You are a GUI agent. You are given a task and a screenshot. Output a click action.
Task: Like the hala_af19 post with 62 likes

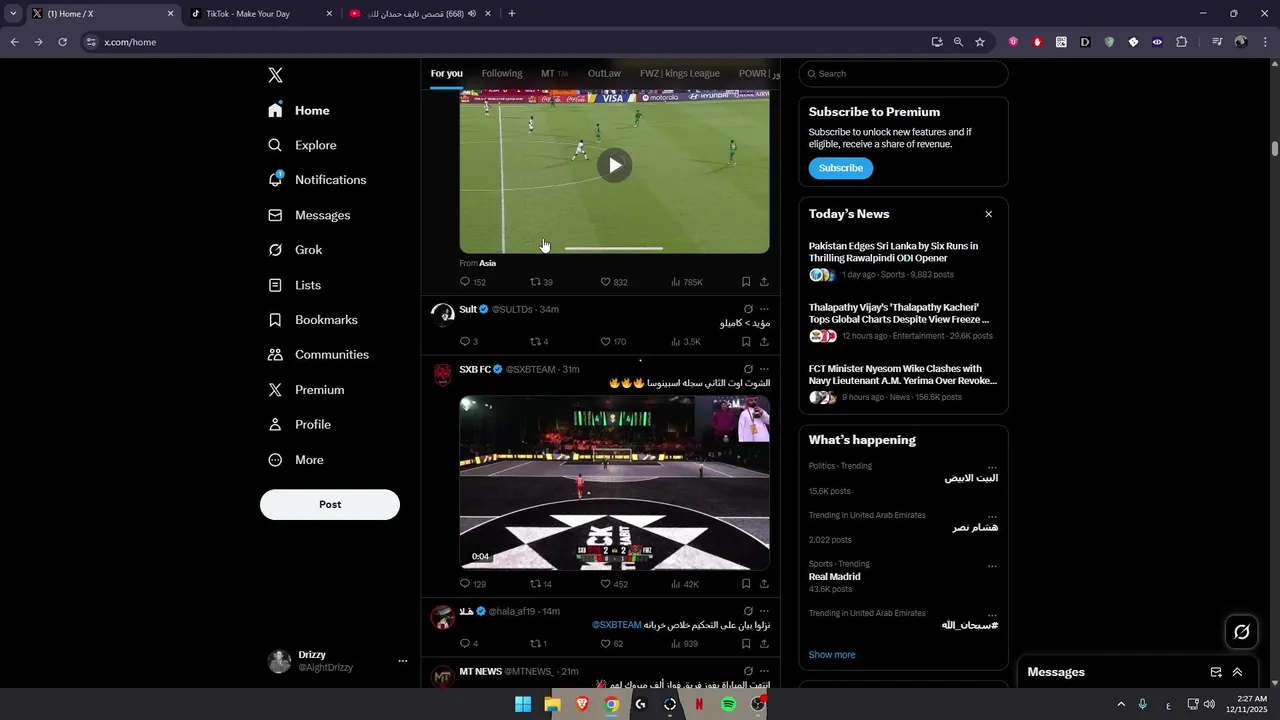pos(611,644)
